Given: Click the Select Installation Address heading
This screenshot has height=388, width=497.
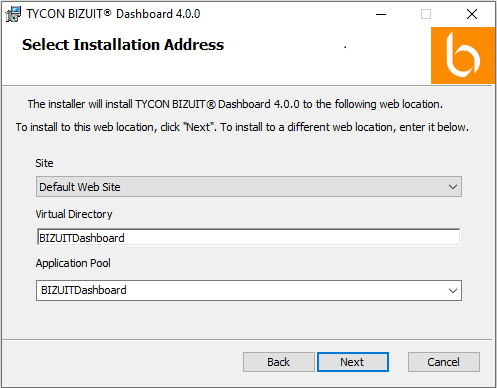Looking at the screenshot, I should 123,45.
